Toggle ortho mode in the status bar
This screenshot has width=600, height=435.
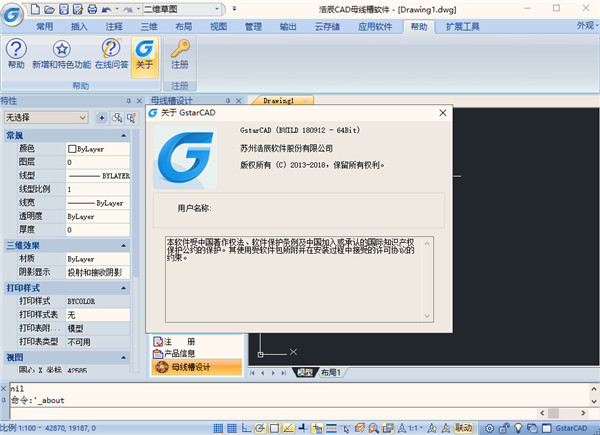[246, 428]
